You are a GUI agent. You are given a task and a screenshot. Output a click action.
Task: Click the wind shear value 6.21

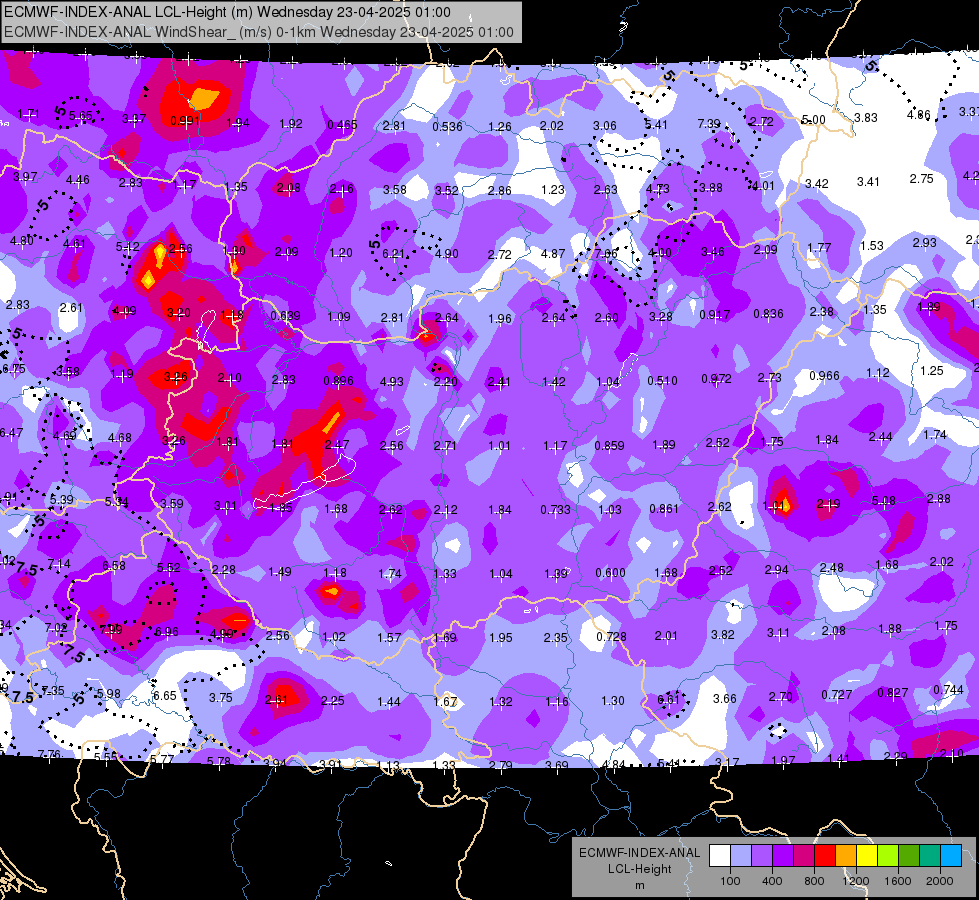click(x=393, y=254)
